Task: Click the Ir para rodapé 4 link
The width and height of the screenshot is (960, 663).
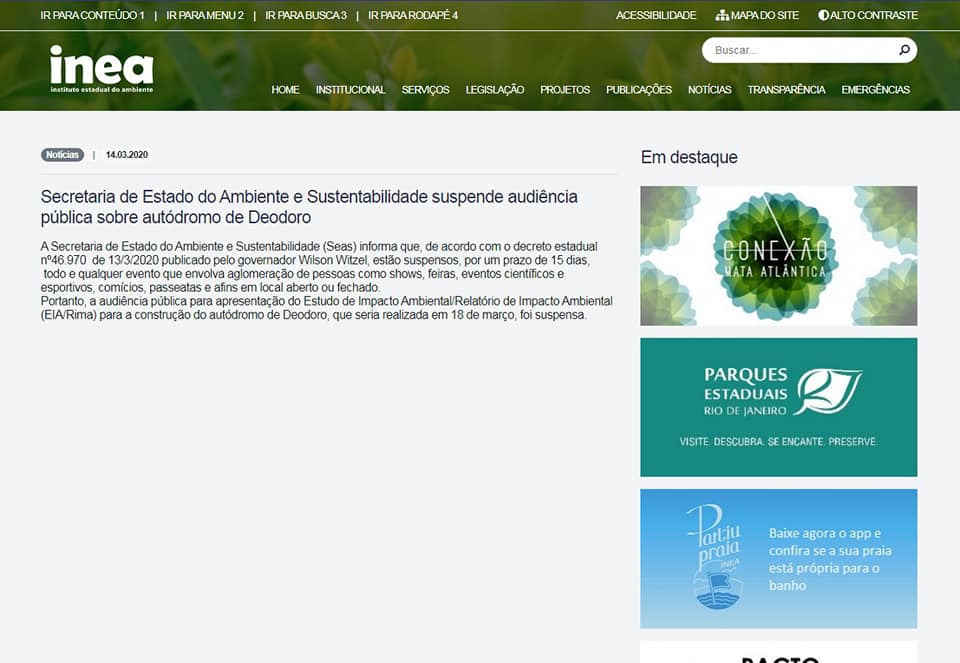Action: point(413,16)
